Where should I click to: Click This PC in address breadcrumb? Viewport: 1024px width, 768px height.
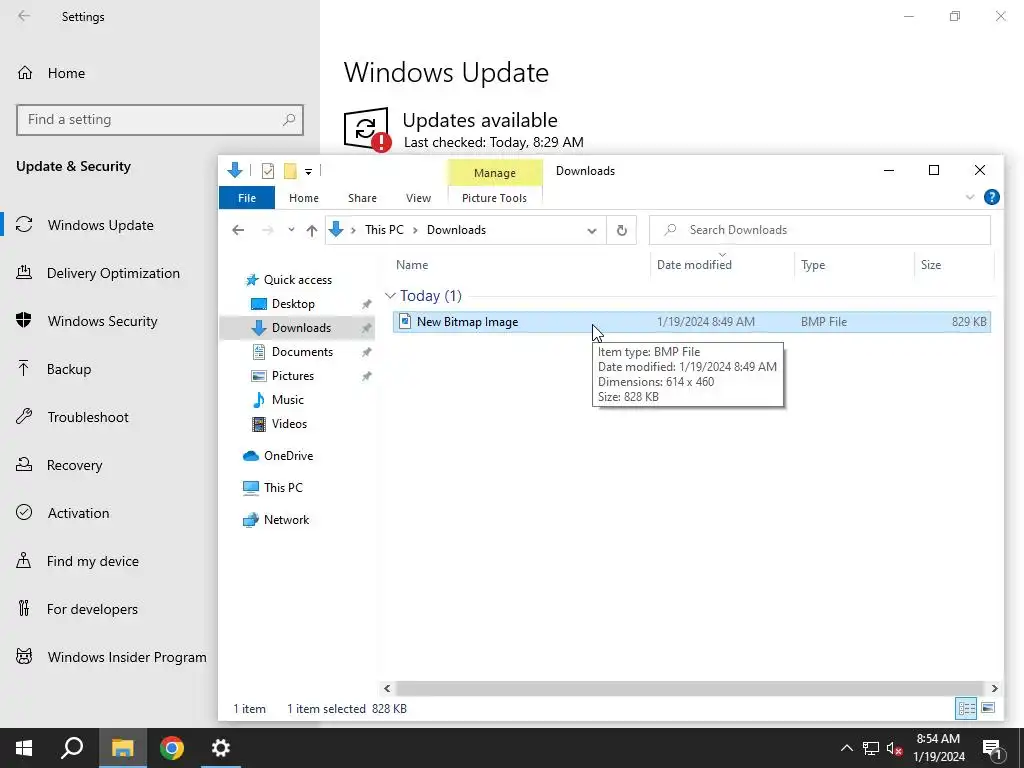click(x=384, y=230)
